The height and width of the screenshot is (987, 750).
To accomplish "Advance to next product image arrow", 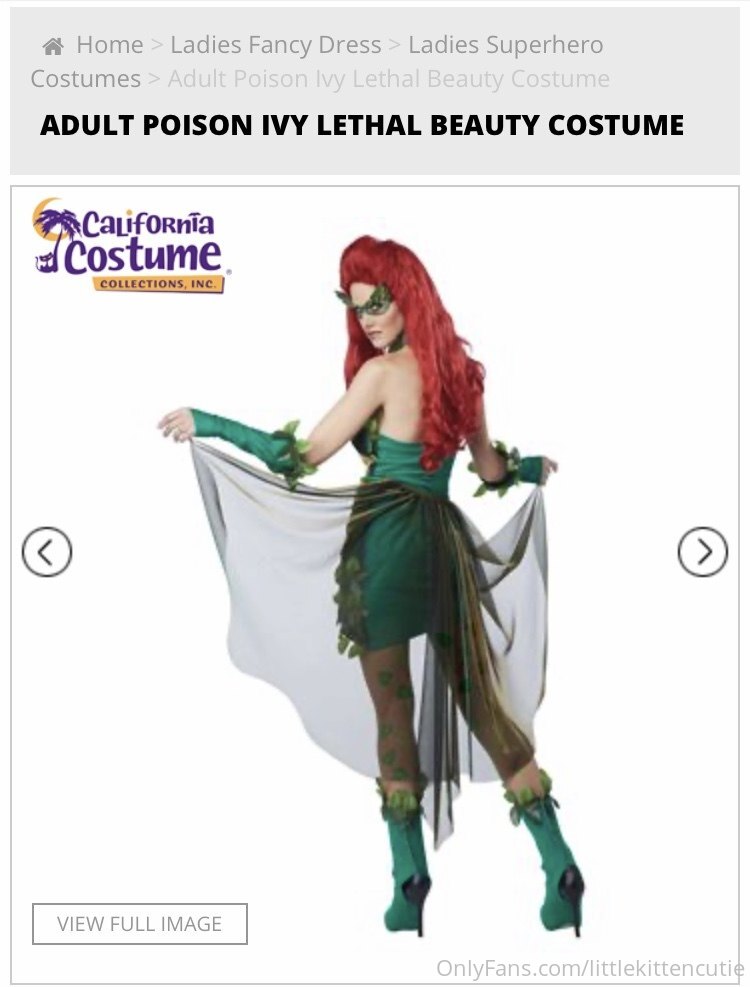I will [x=703, y=551].
